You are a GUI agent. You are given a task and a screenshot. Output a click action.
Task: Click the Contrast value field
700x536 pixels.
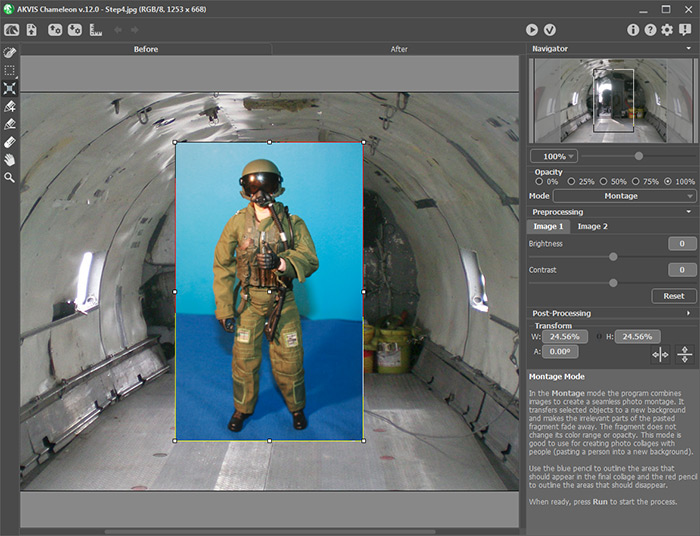[682, 270]
